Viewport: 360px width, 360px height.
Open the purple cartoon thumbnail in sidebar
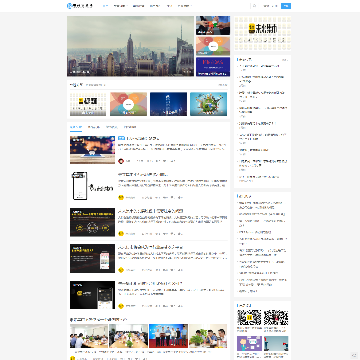coord(249,343)
